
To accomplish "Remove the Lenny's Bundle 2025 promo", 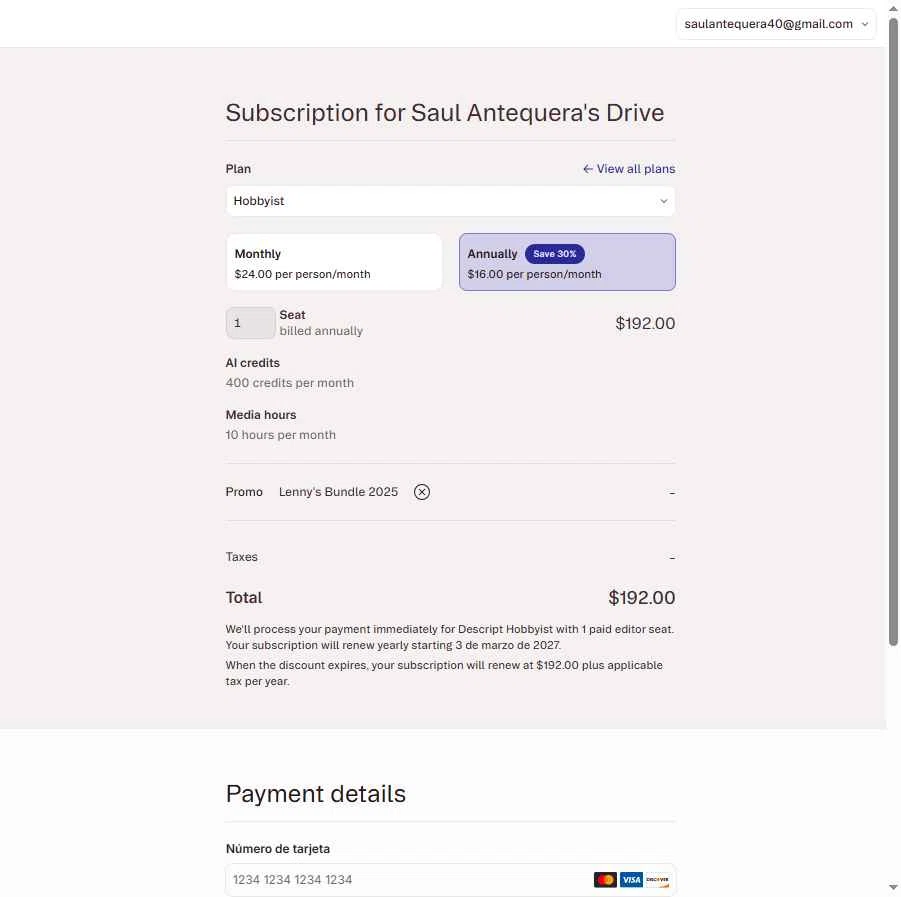I will click(422, 492).
